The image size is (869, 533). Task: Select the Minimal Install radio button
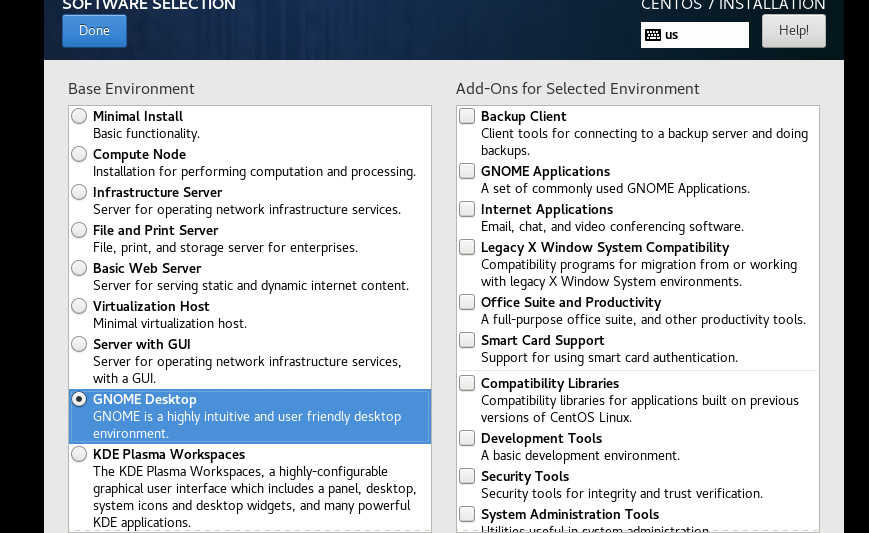coord(79,117)
